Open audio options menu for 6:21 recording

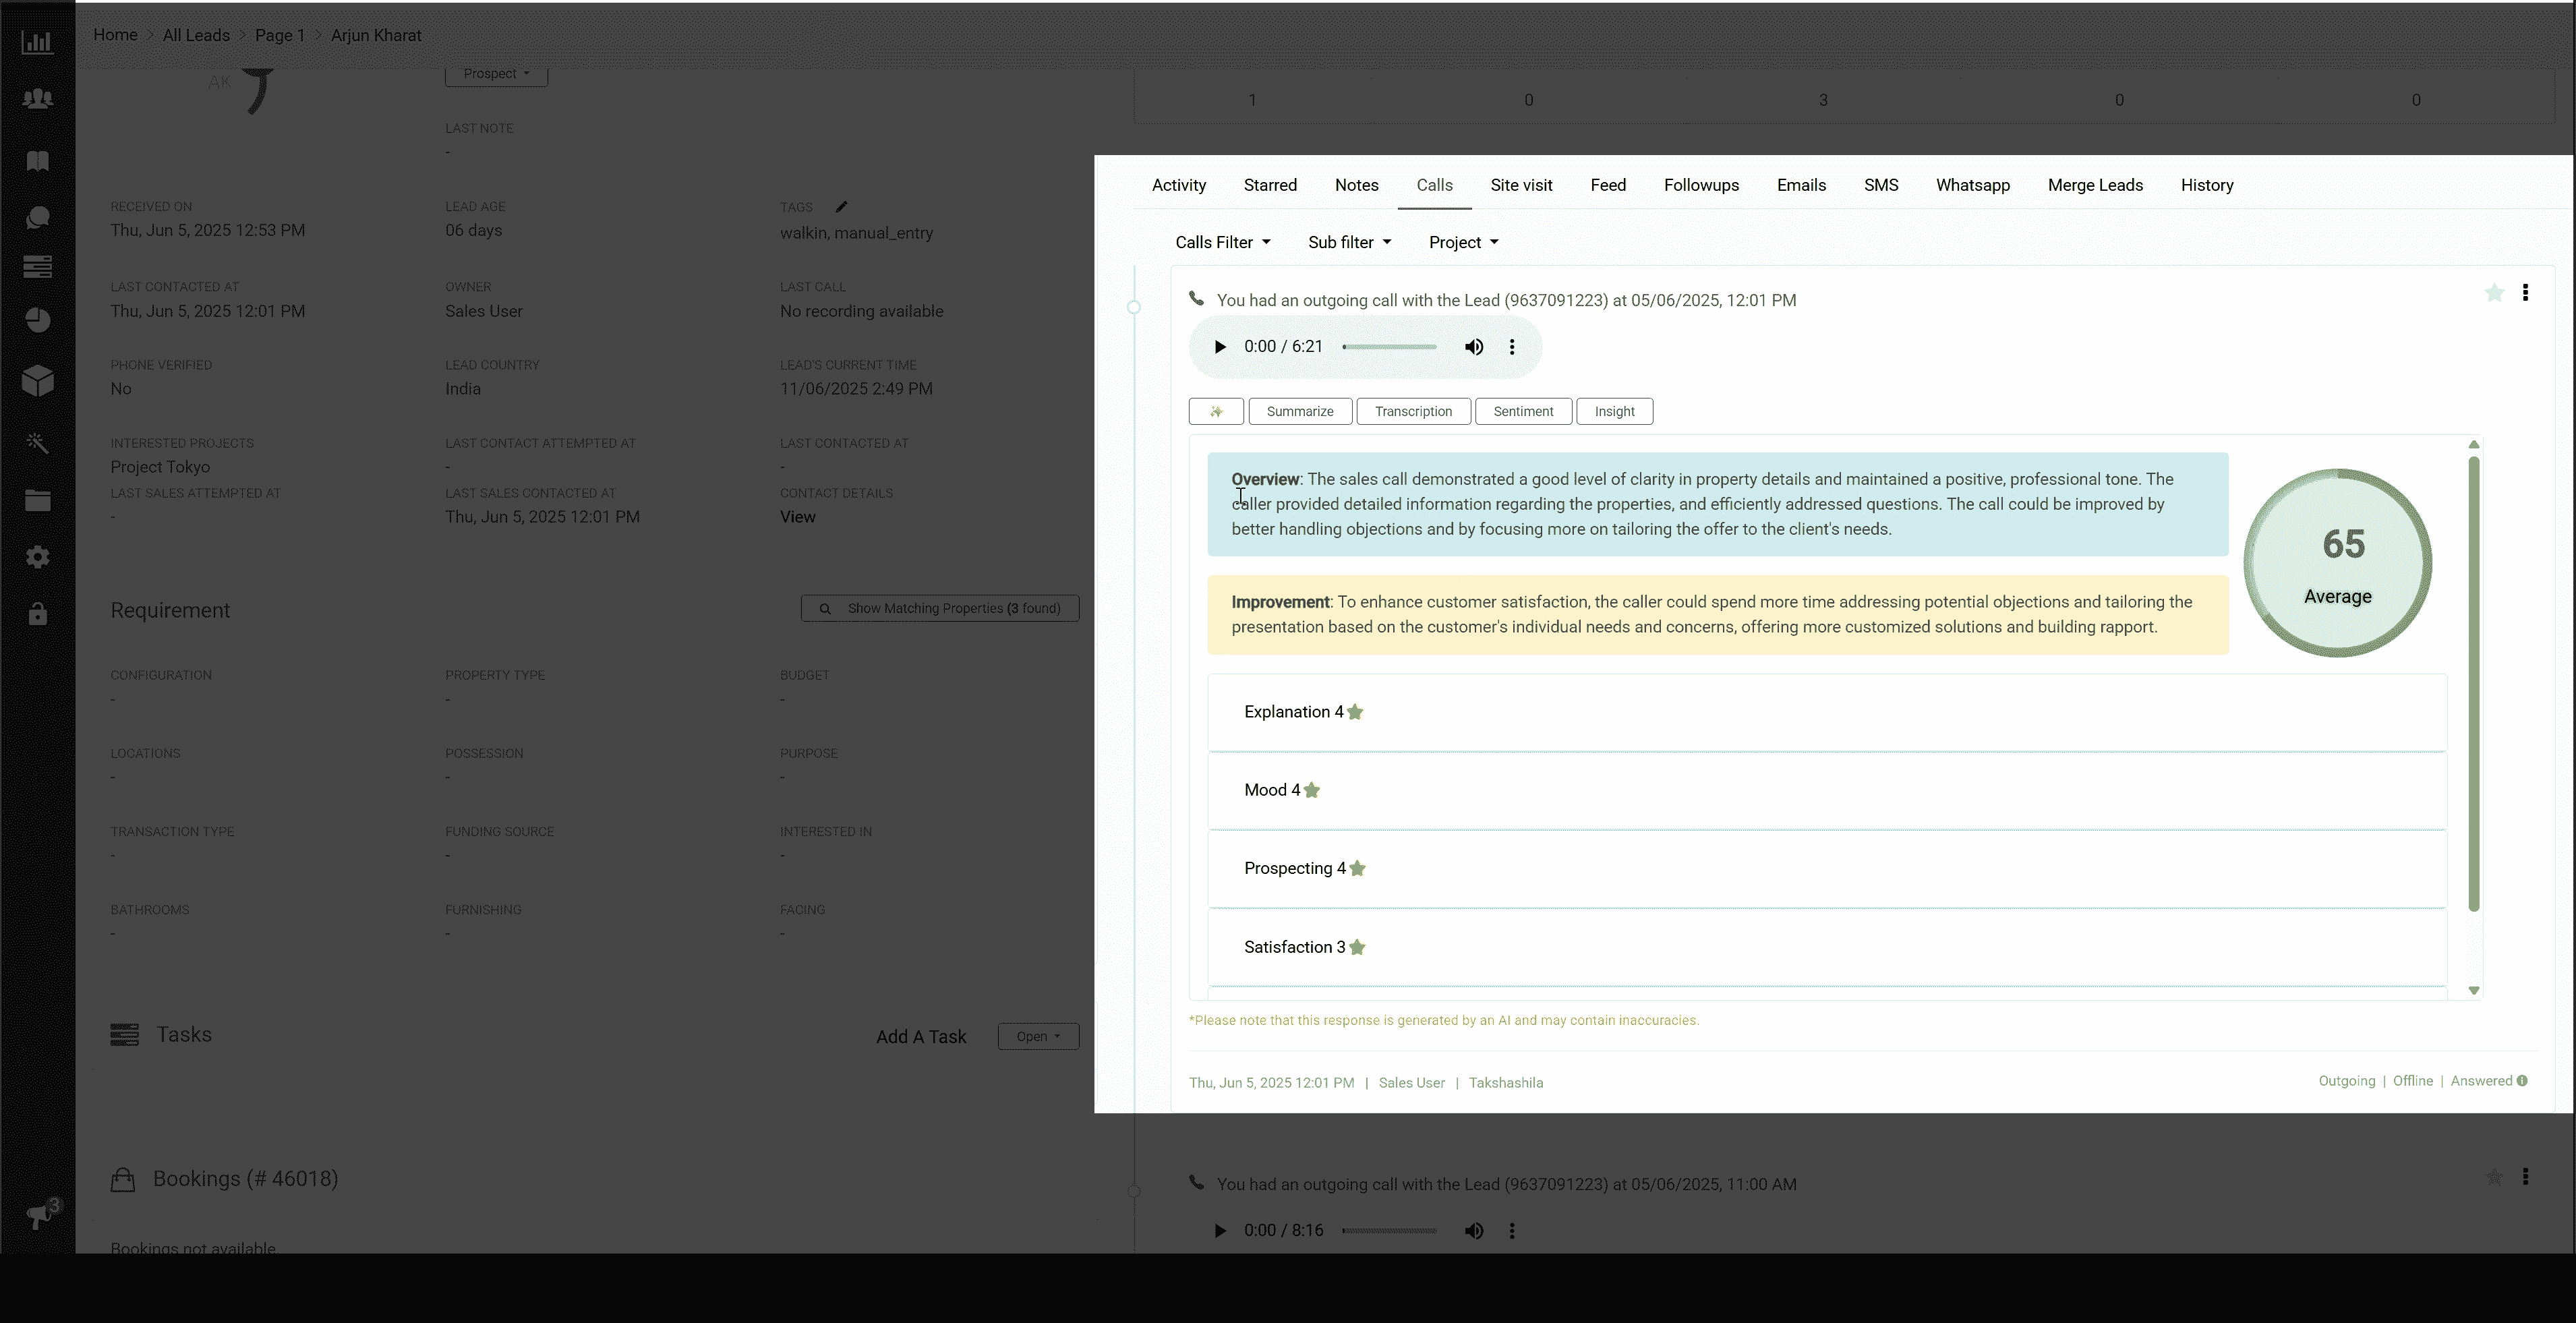point(1511,347)
